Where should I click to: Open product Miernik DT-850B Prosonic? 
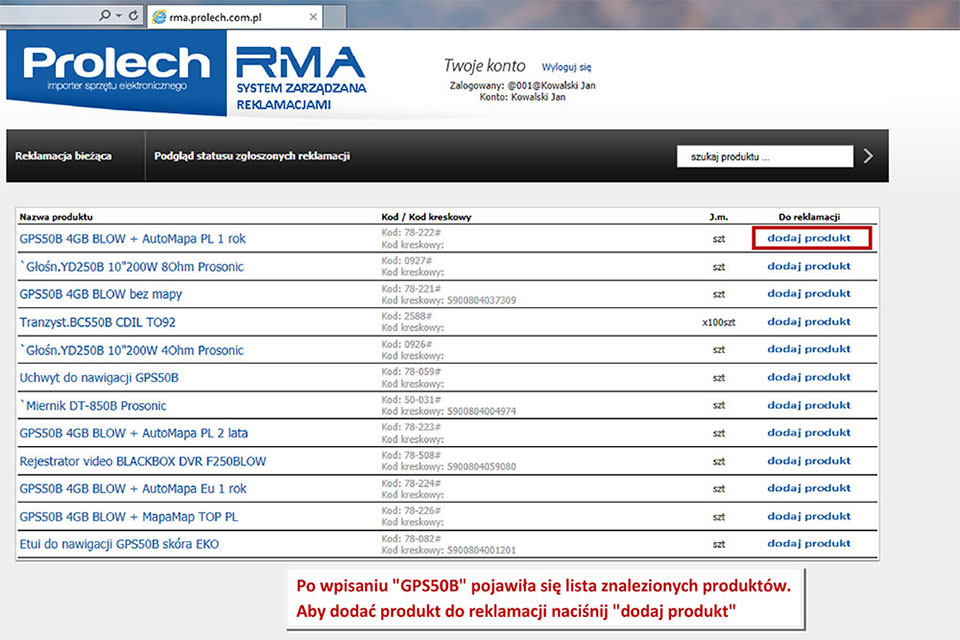tap(93, 405)
